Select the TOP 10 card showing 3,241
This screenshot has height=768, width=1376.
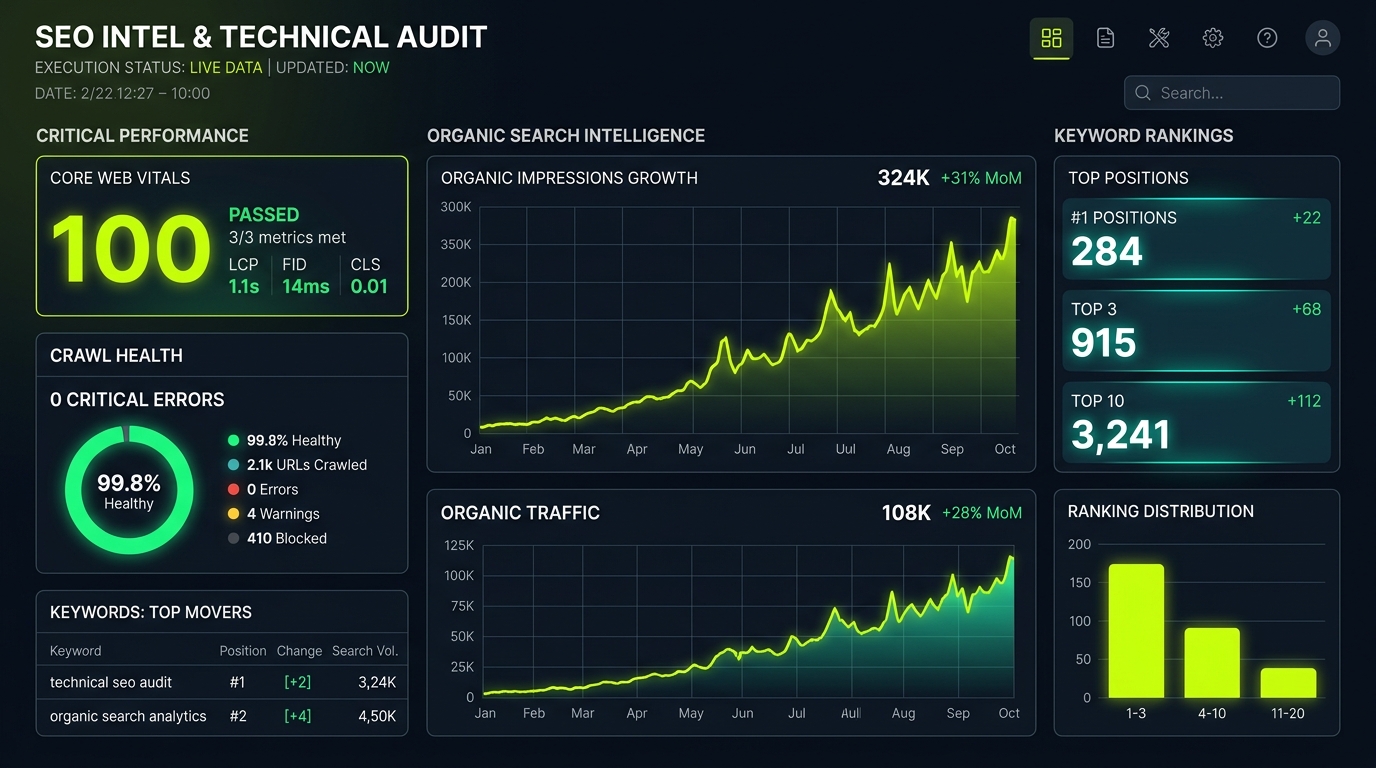(x=1196, y=423)
